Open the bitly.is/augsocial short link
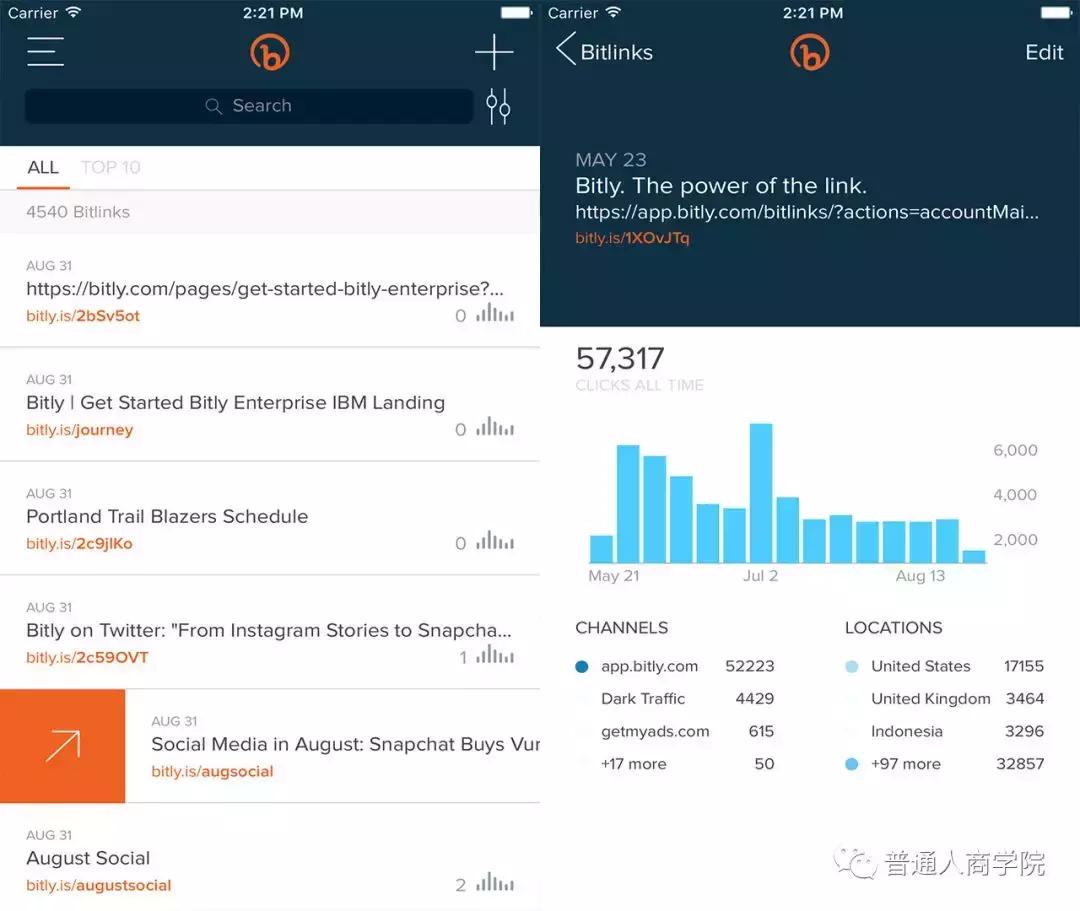Image resolution: width=1080 pixels, height=911 pixels. tap(212, 771)
